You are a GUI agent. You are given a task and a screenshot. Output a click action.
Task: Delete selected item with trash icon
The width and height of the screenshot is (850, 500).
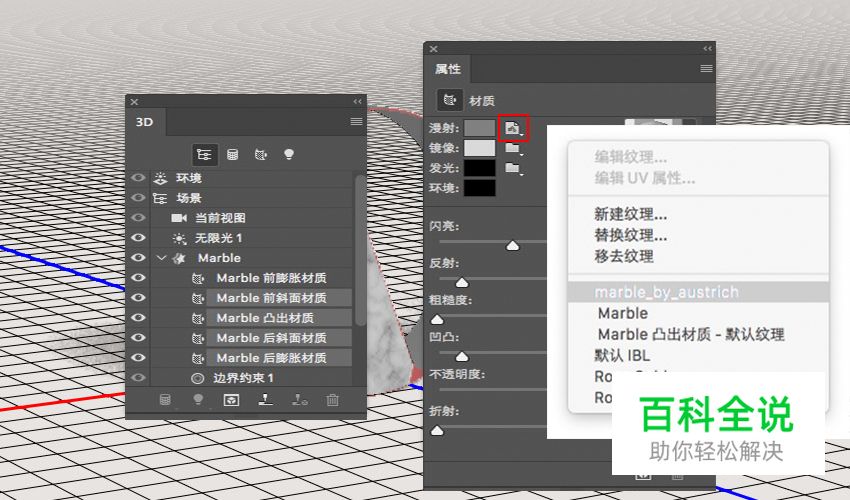tap(332, 400)
